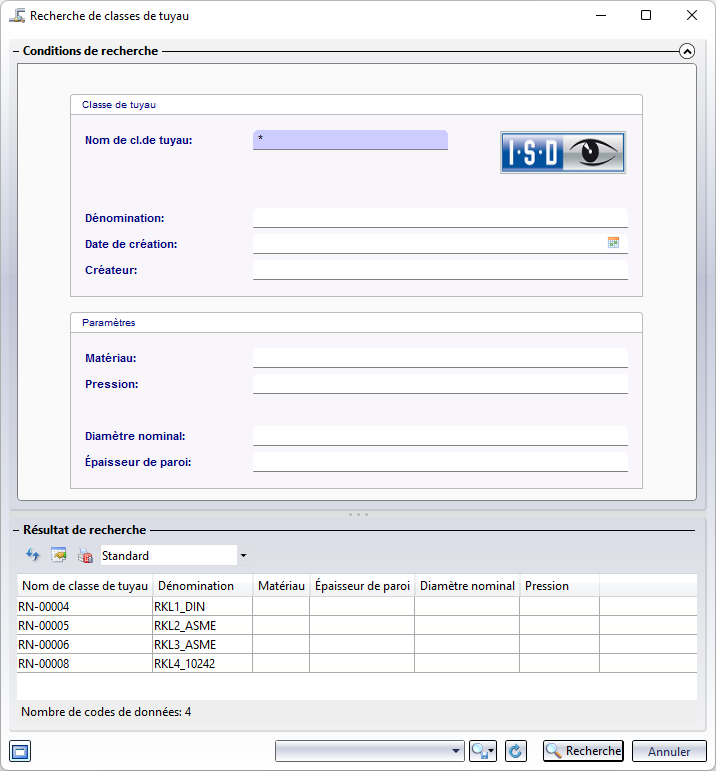Close the Recherche de classes de tuyau window
The image size is (716, 771).
[691, 15]
